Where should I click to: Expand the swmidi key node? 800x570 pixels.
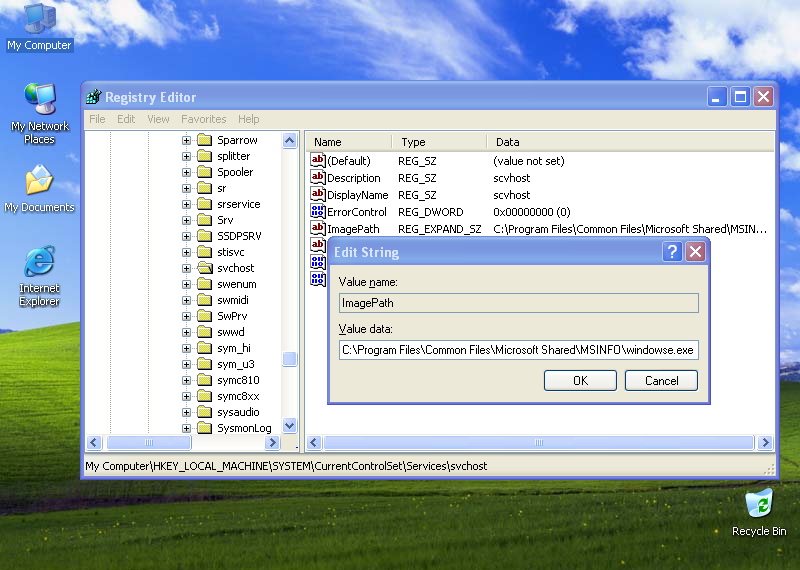(186, 300)
